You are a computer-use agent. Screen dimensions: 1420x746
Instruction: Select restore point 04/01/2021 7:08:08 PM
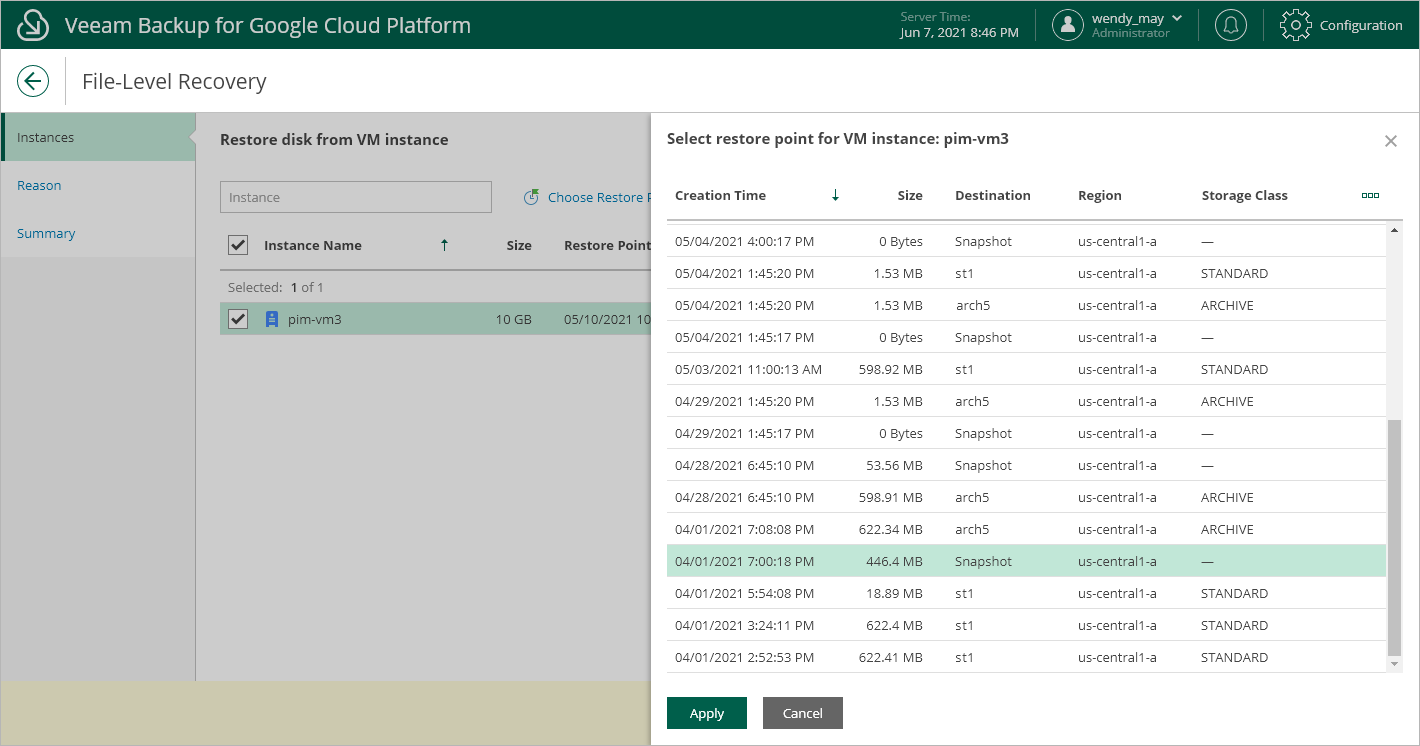[1027, 529]
